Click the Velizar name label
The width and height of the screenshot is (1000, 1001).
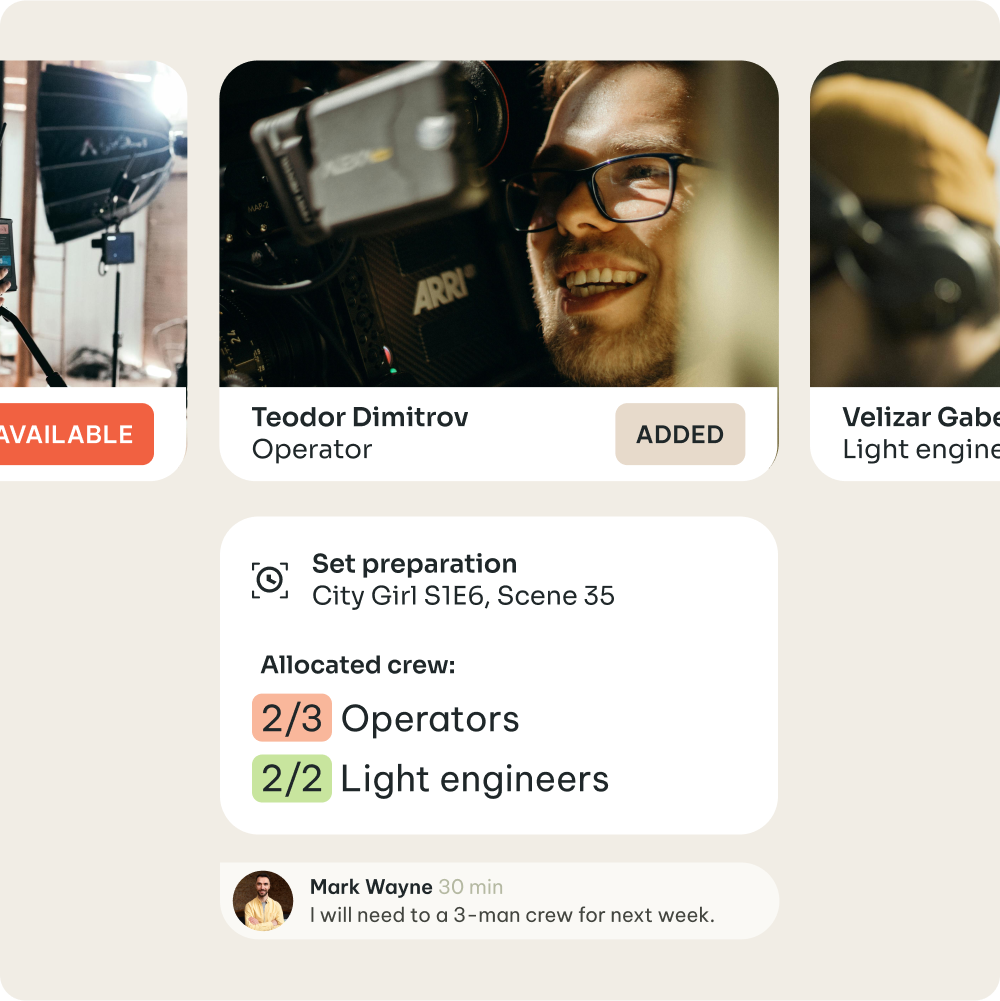coord(921,417)
